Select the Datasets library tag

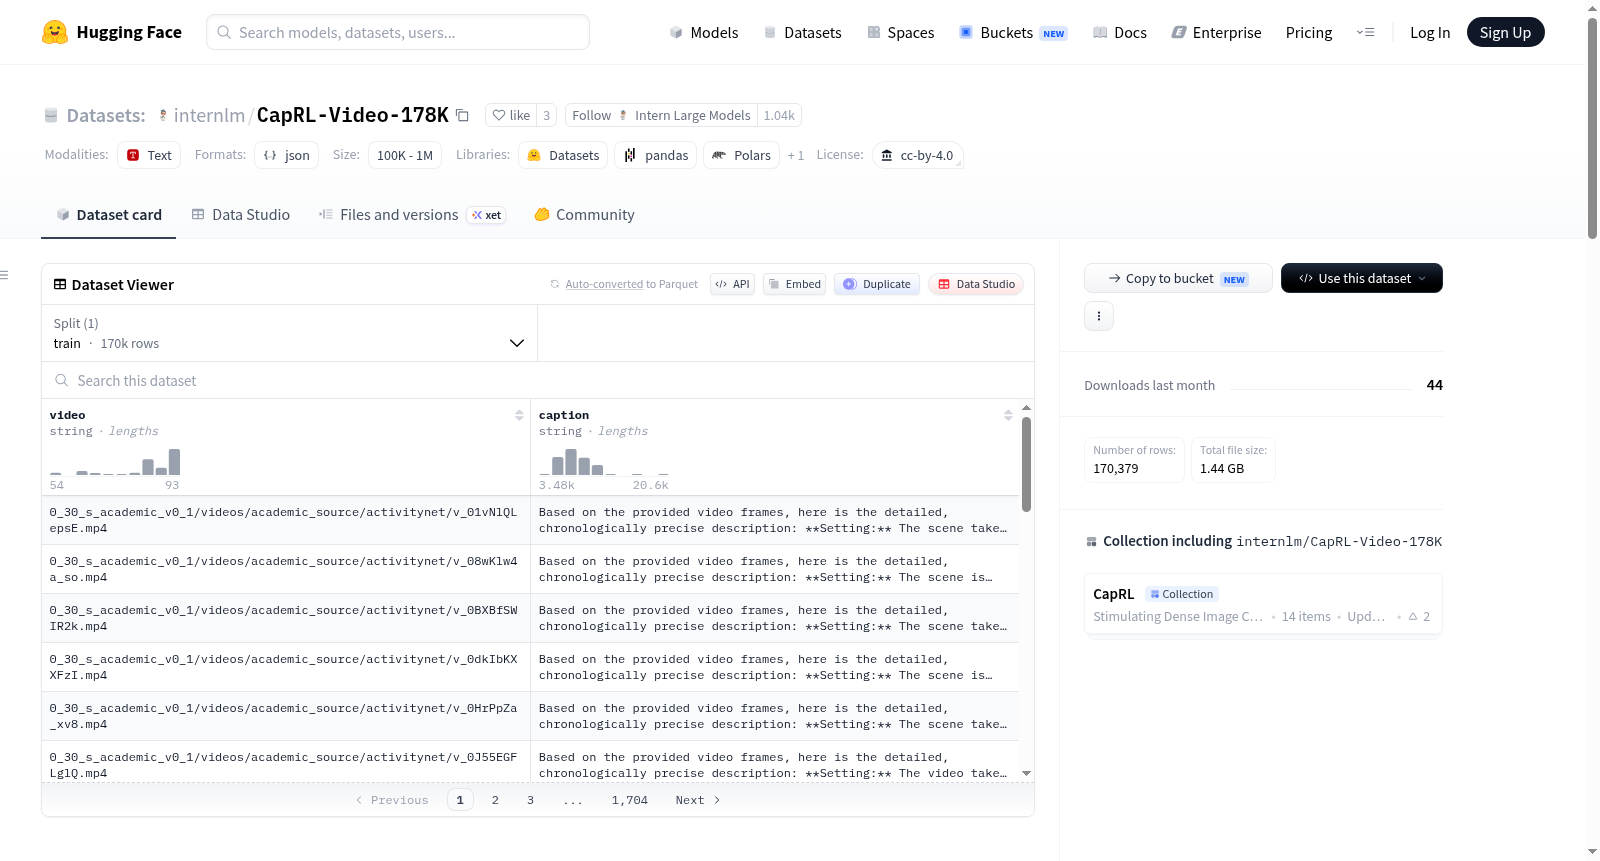click(x=563, y=155)
